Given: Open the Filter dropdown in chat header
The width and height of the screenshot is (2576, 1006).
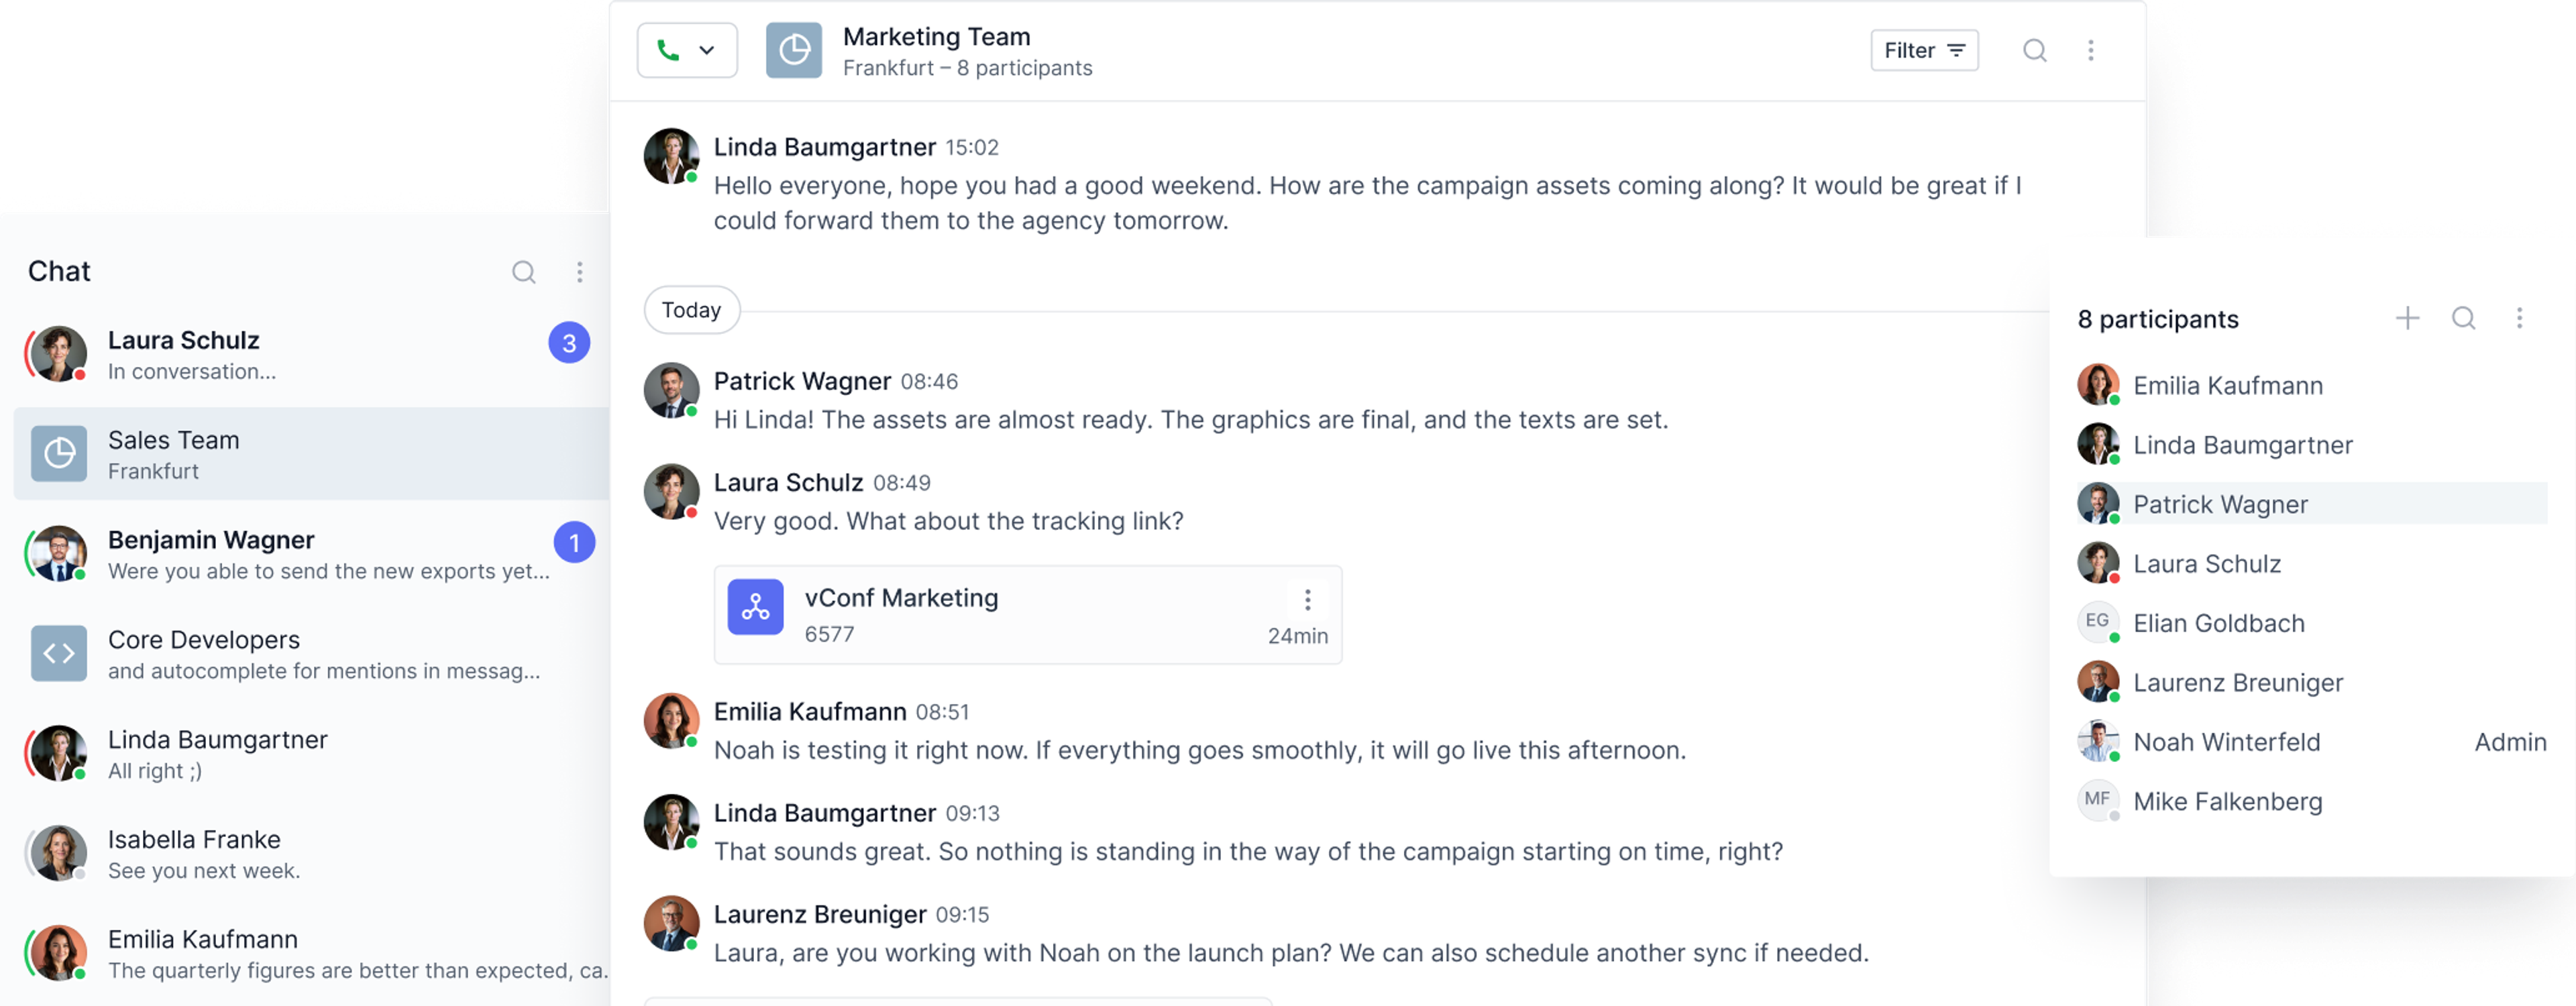Looking at the screenshot, I should tap(1923, 50).
